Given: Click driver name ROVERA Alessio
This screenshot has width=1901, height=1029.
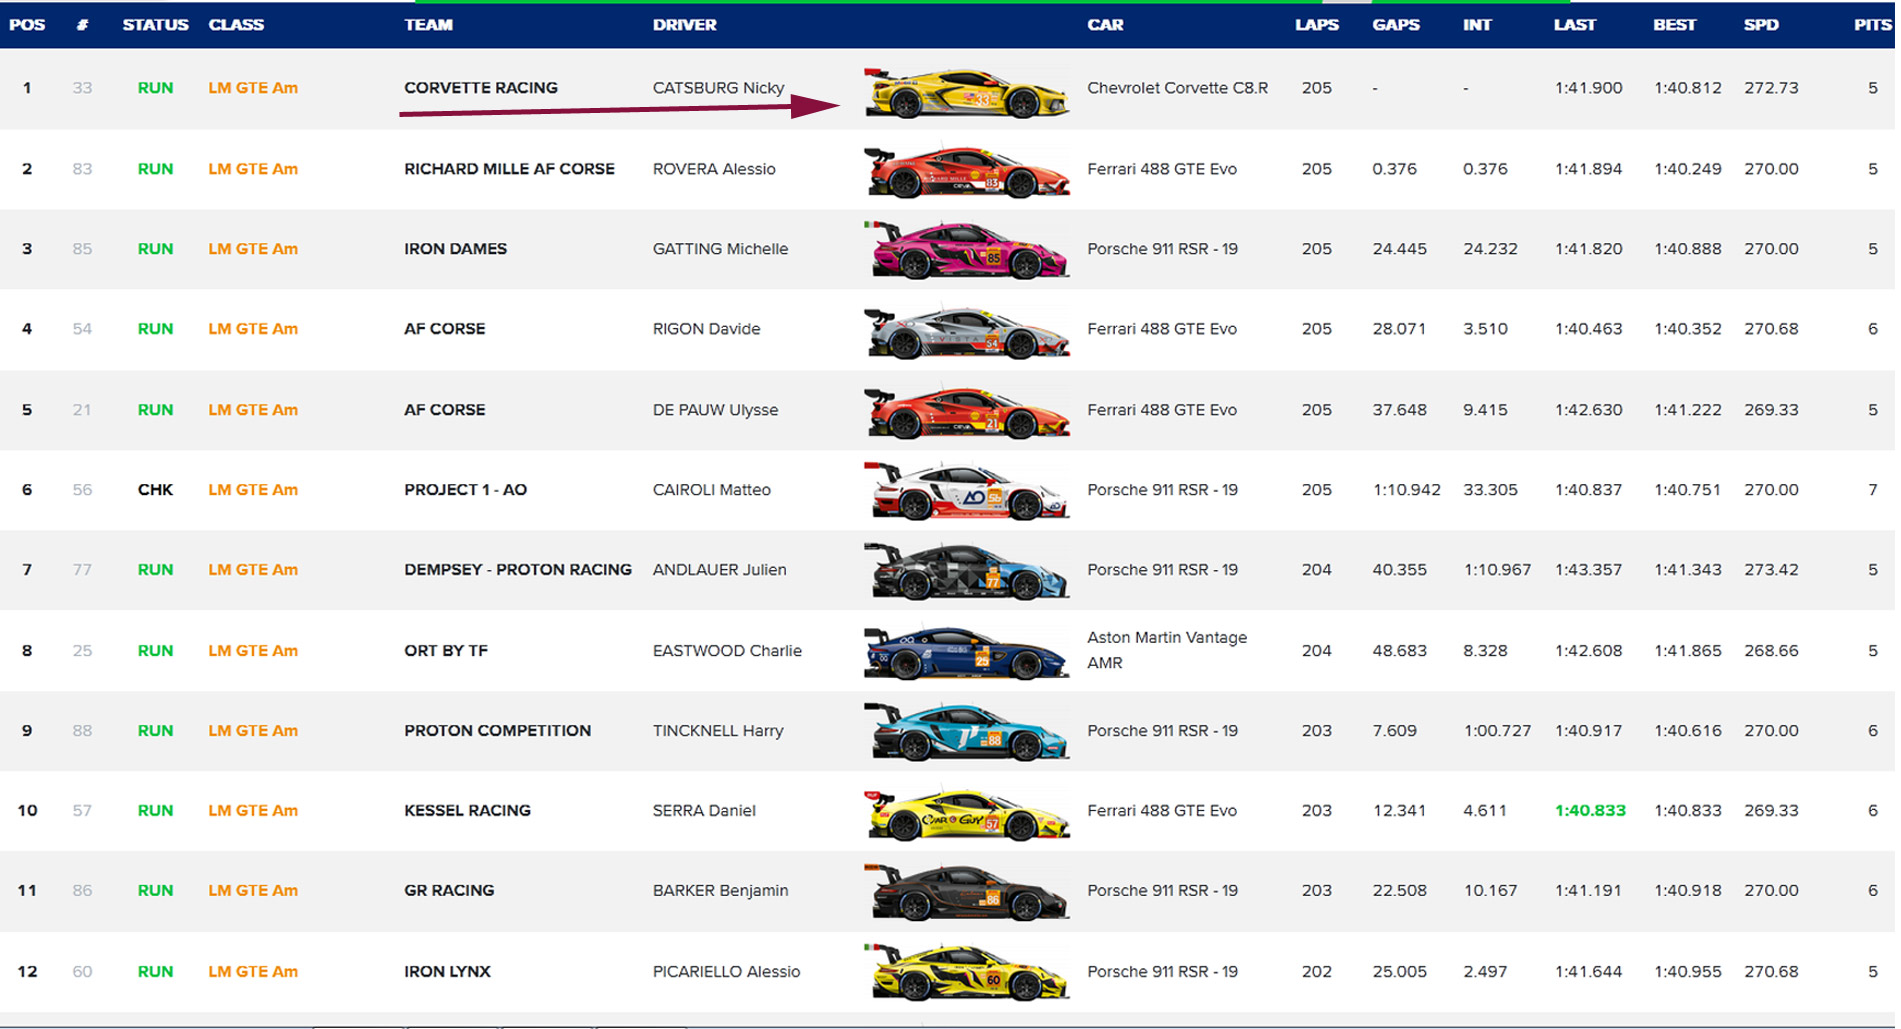Looking at the screenshot, I should point(714,169).
